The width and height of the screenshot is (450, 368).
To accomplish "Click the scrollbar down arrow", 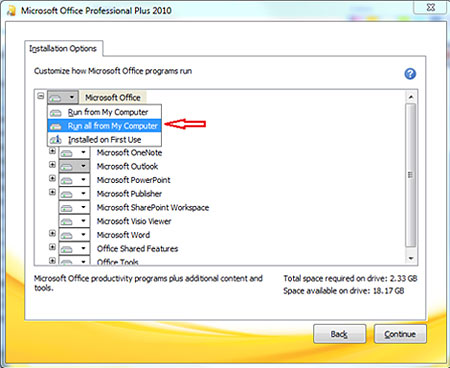I will [411, 258].
